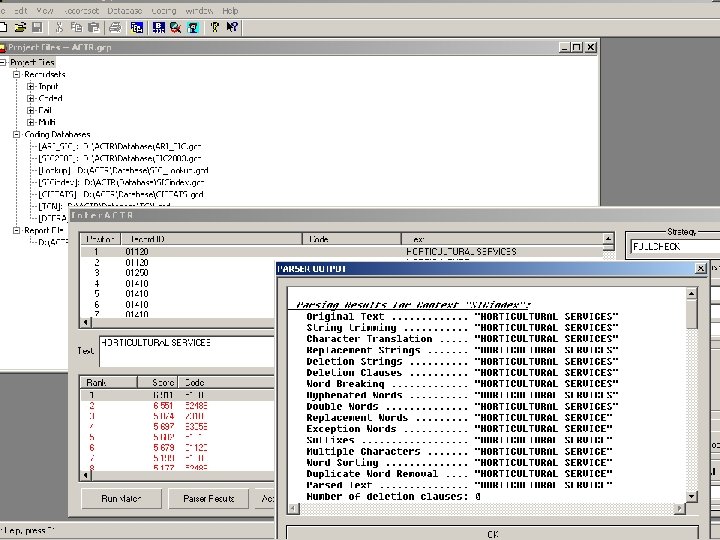Click the scroll-left arrow under the rank table

coord(86,476)
